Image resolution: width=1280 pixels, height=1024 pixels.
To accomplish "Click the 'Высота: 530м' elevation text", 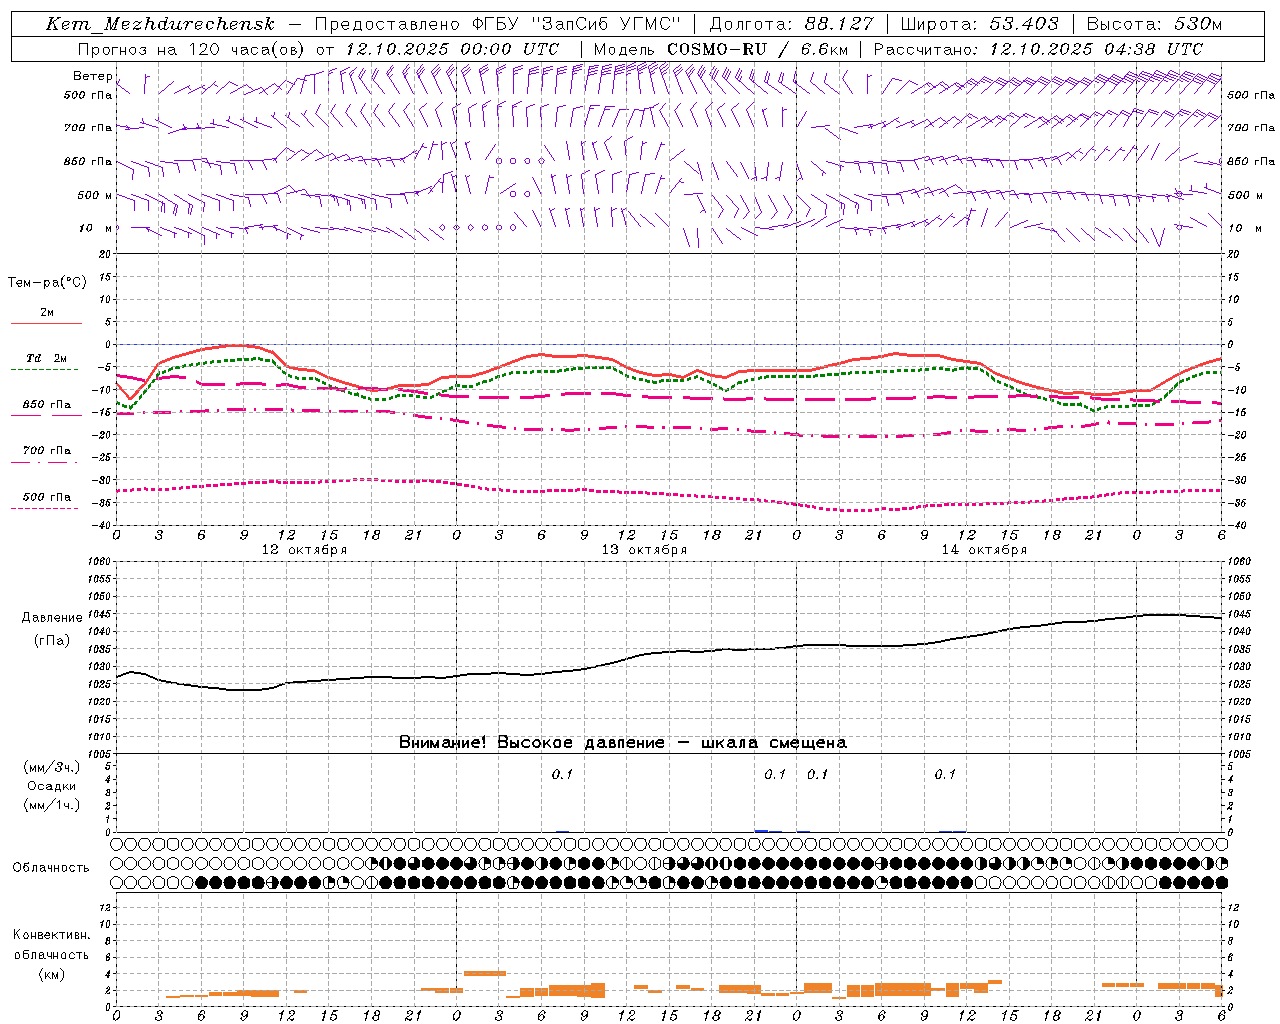I will 1154,24.
